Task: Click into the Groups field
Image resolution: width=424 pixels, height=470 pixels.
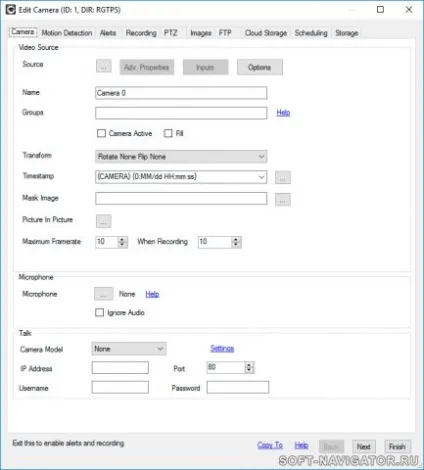Action: [181, 113]
